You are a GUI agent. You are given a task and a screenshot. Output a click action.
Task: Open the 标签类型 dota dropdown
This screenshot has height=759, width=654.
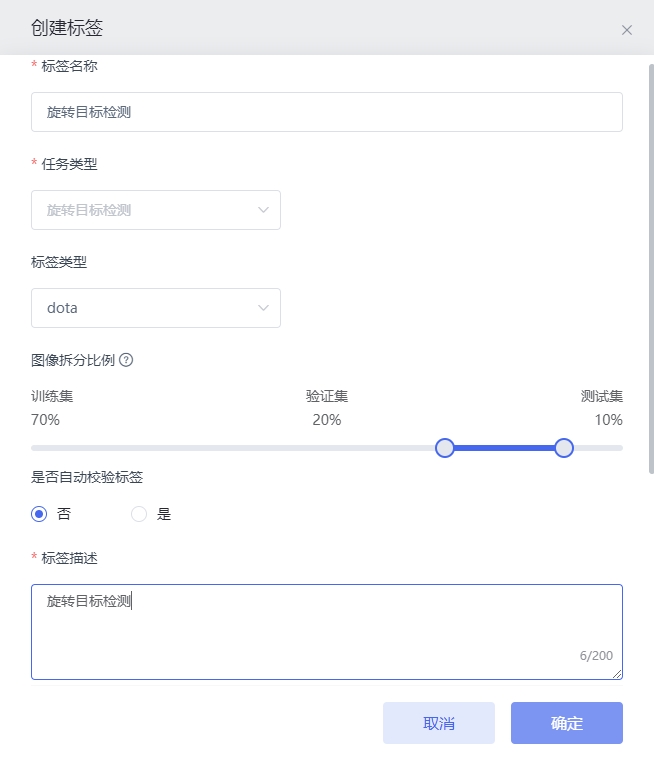[x=156, y=308]
